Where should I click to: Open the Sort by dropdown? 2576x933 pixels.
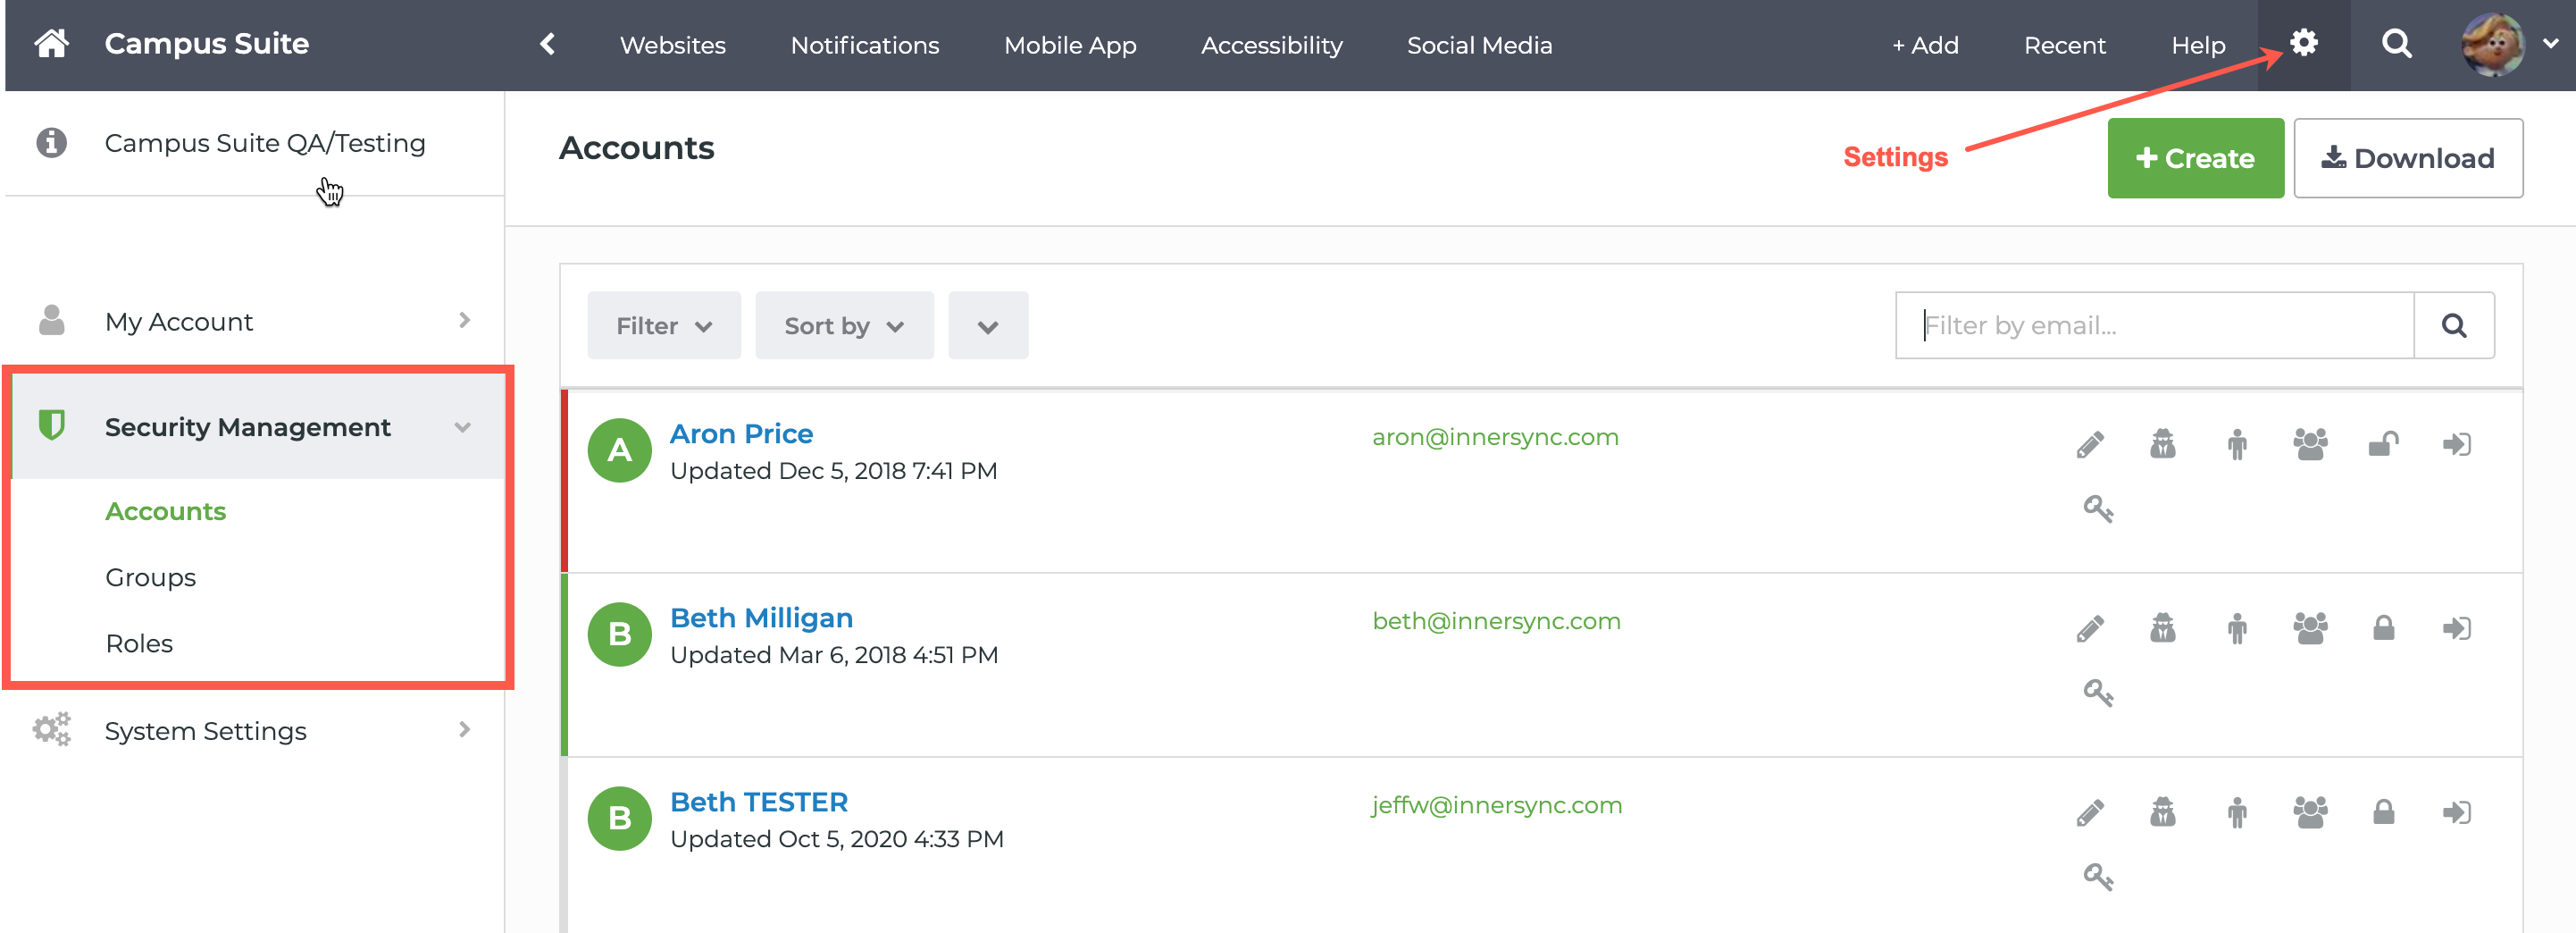[844, 325]
